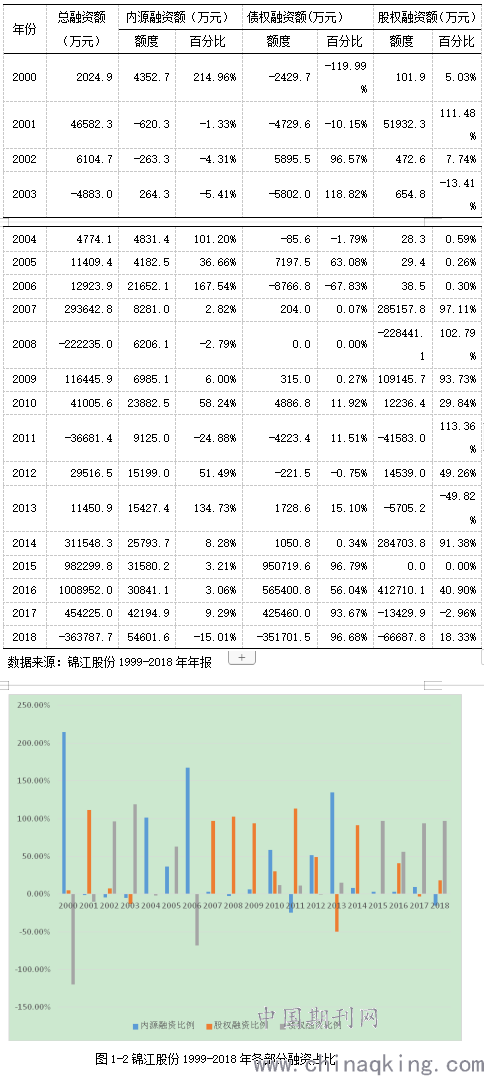The height and width of the screenshot is (1076, 484).
Task: Click the 总融资额 header cell
Action: coord(81,28)
